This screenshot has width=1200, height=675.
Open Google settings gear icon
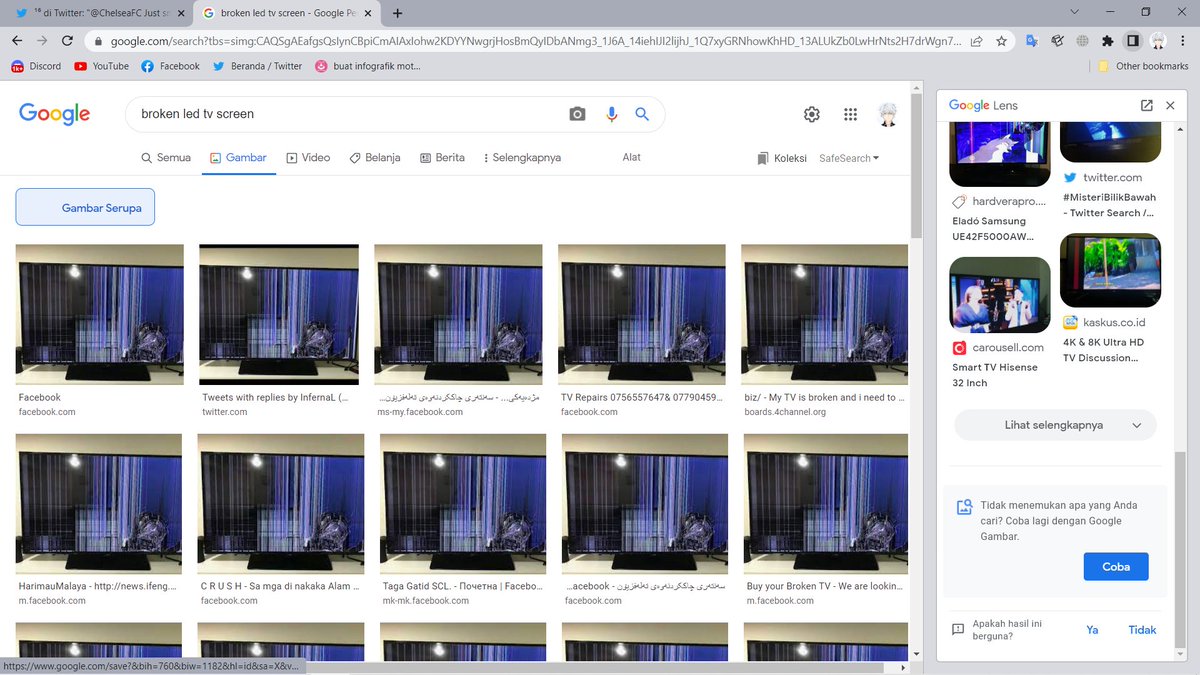(812, 114)
